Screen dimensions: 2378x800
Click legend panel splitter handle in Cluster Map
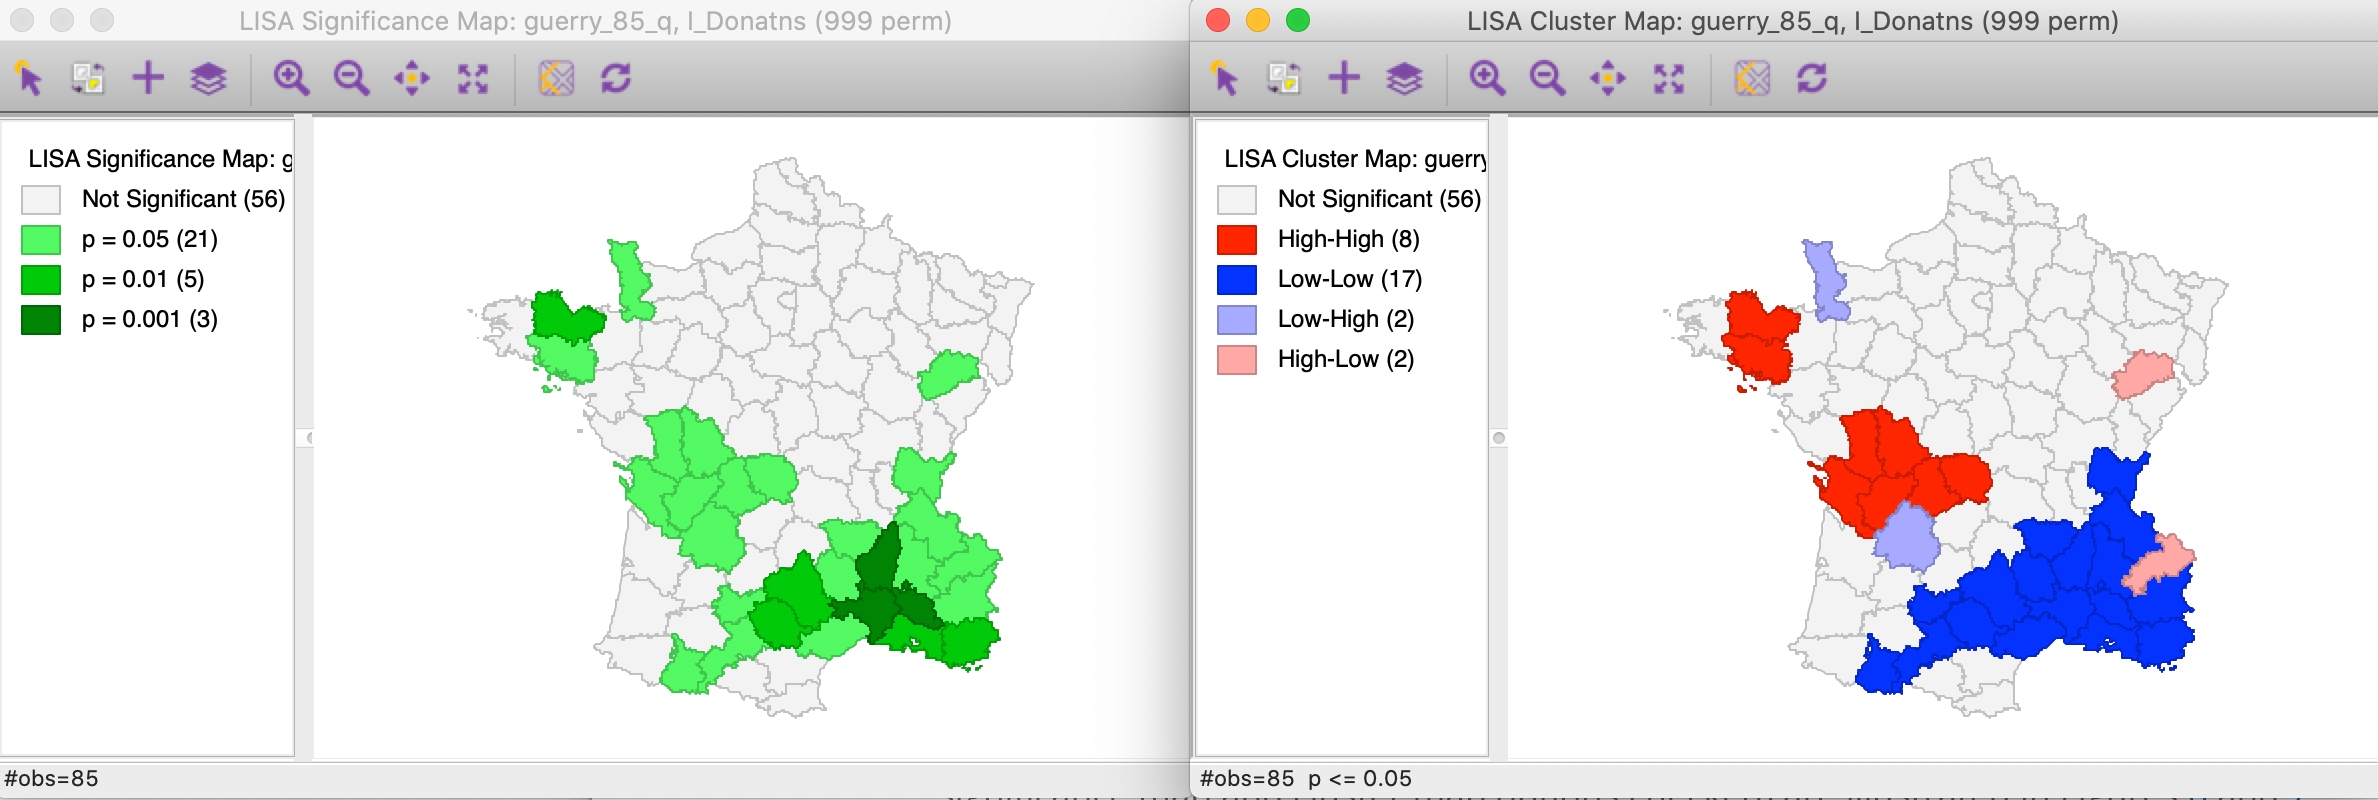(x=1498, y=438)
